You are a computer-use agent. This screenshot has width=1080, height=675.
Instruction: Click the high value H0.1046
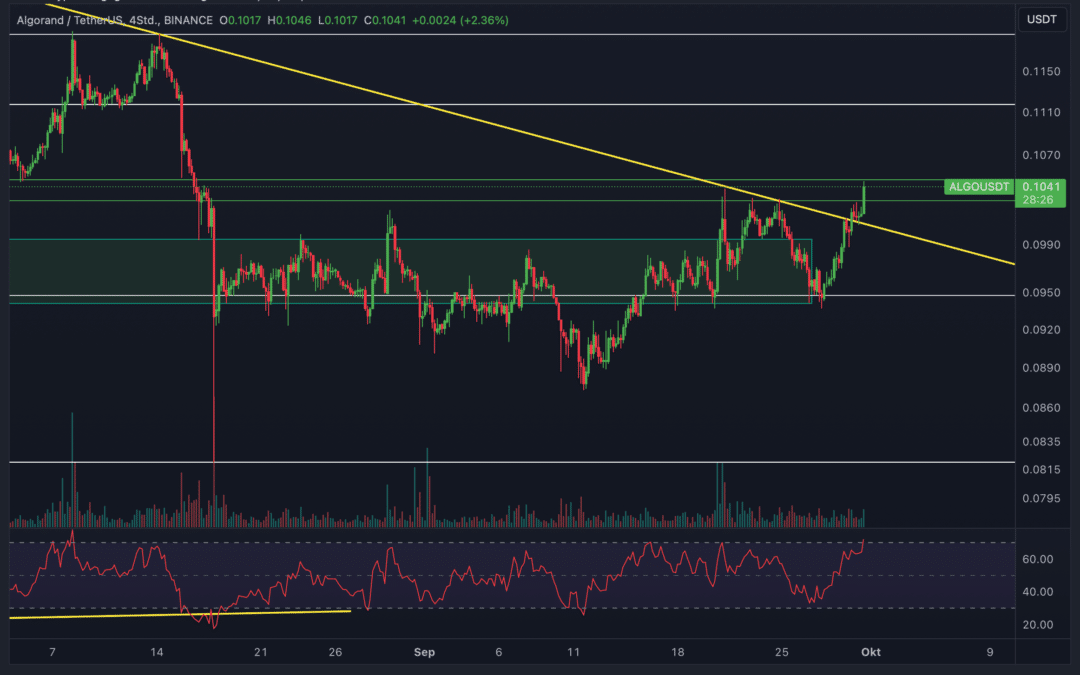pyautogui.click(x=289, y=21)
